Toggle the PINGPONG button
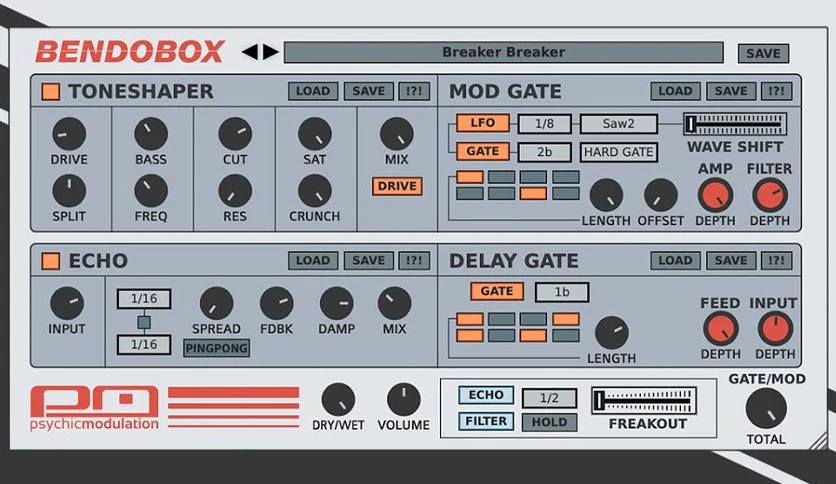Screen dimensions: 836x484 pyautogui.click(x=216, y=348)
